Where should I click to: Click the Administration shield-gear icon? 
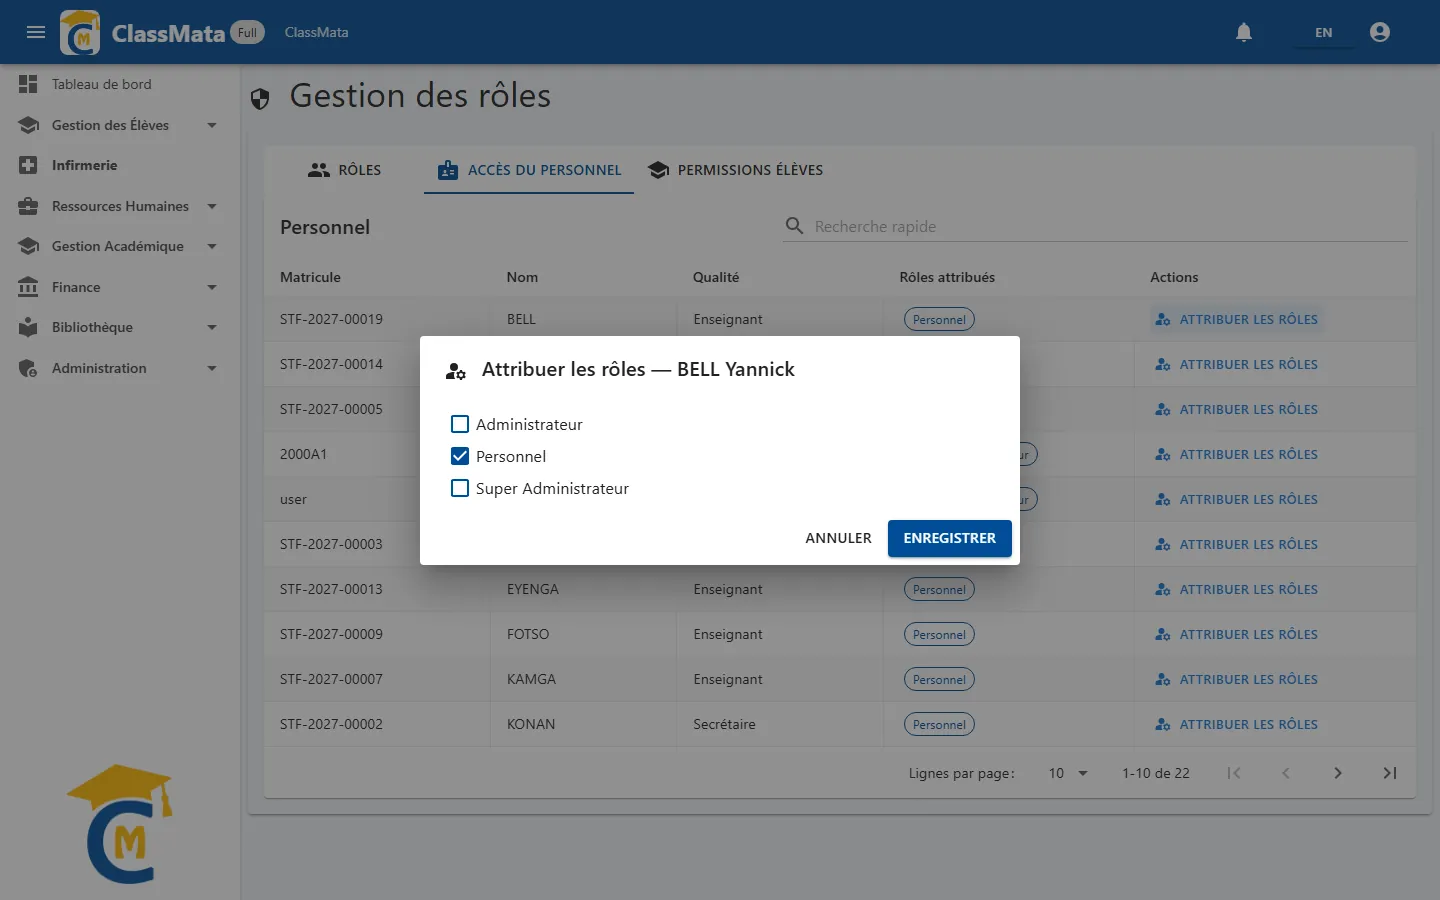coord(28,368)
